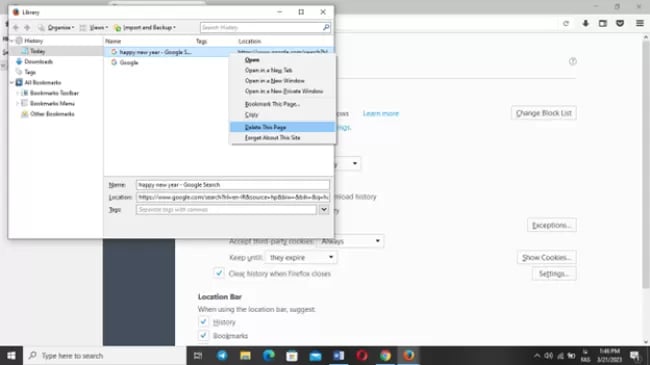Choose Open in a New Private Window
This screenshot has width=650, height=365.
coord(282,91)
